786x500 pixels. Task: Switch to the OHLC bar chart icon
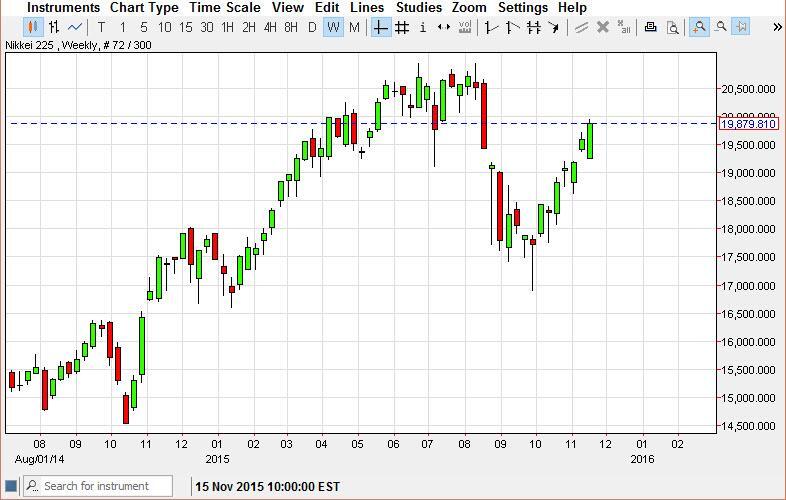[x=54, y=27]
